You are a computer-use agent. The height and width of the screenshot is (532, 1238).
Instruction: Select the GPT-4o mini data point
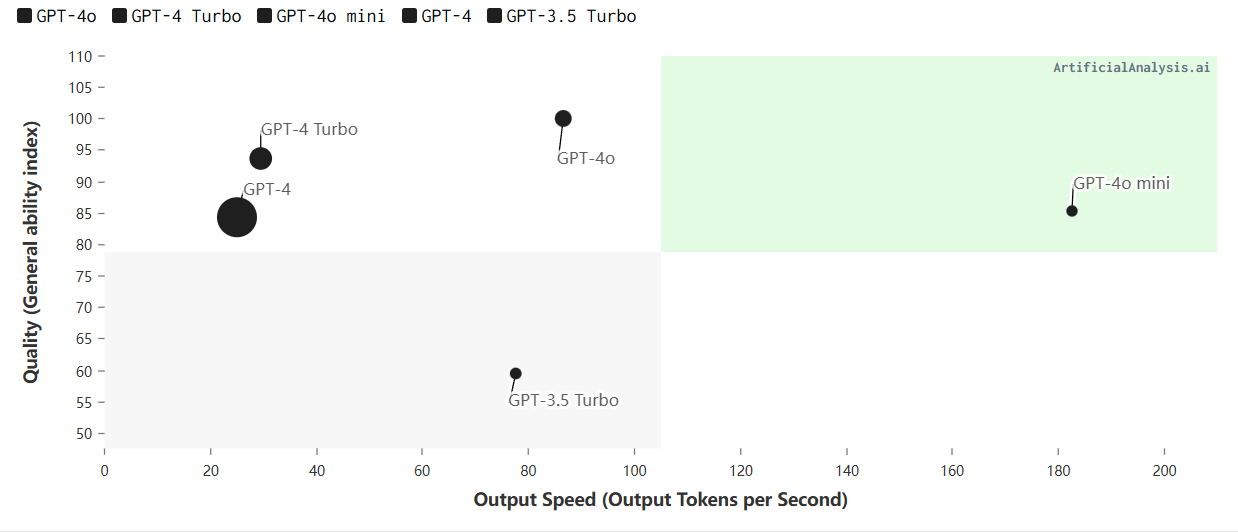(x=1072, y=211)
